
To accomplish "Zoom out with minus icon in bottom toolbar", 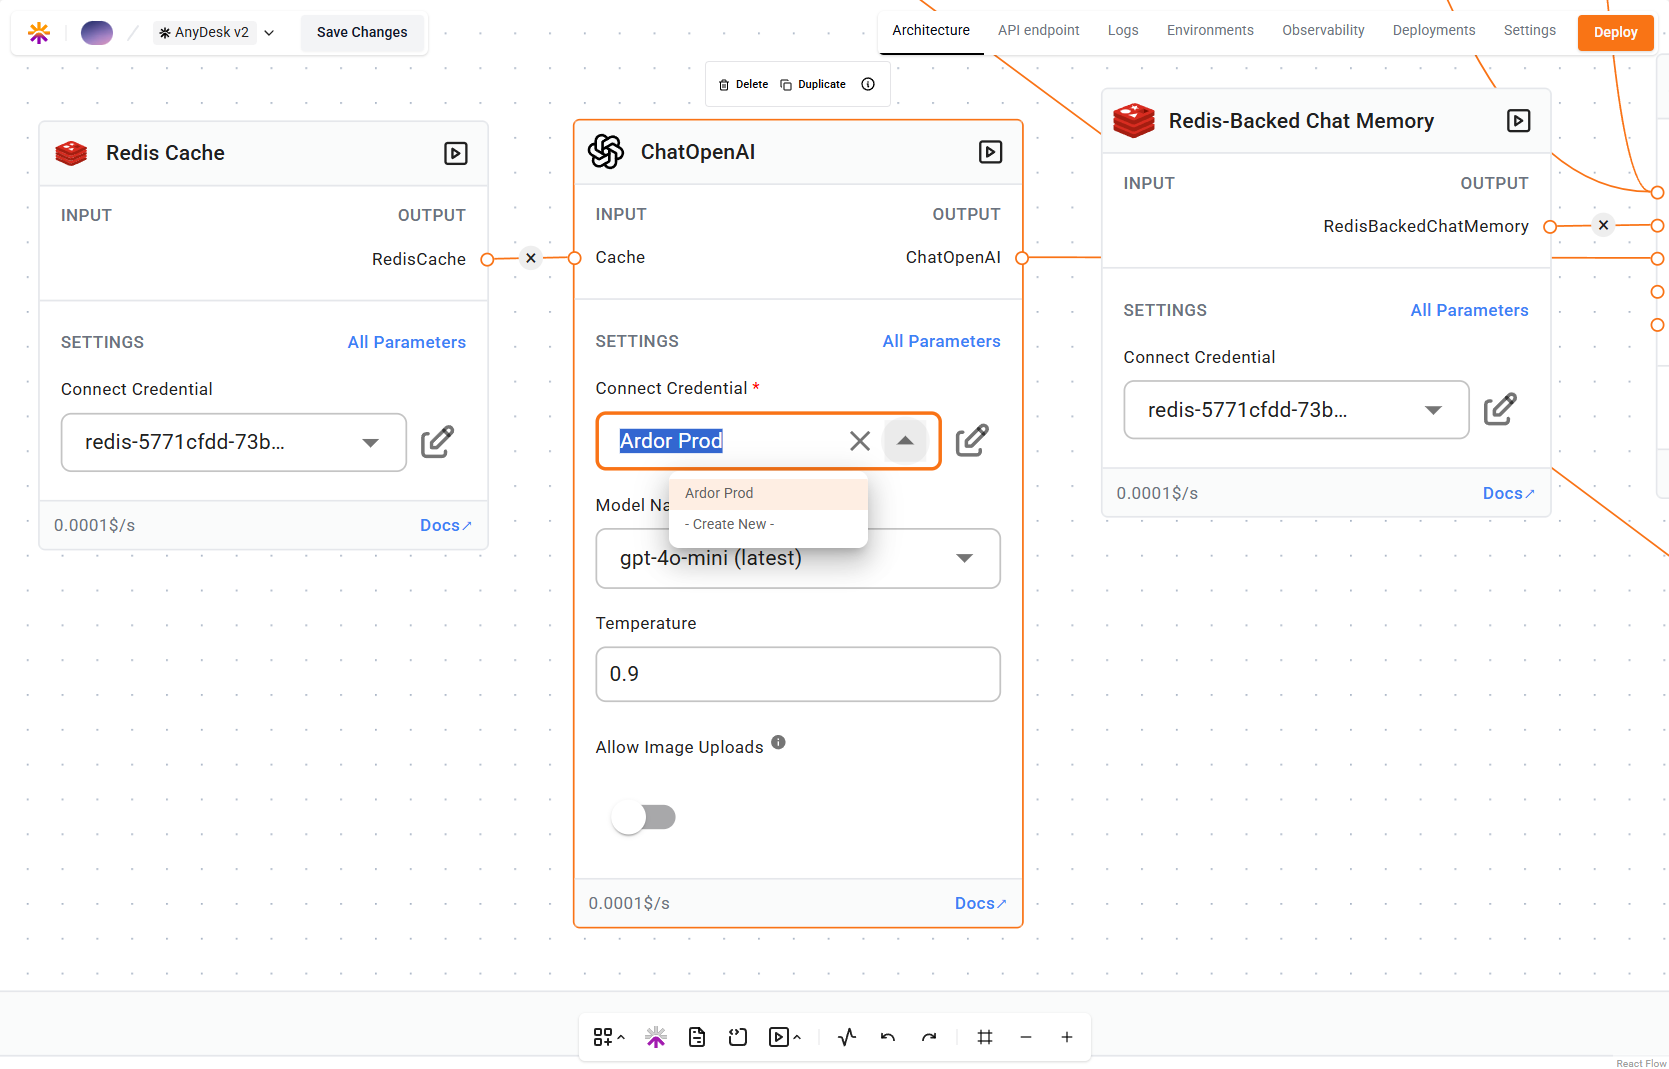I will (1026, 1037).
